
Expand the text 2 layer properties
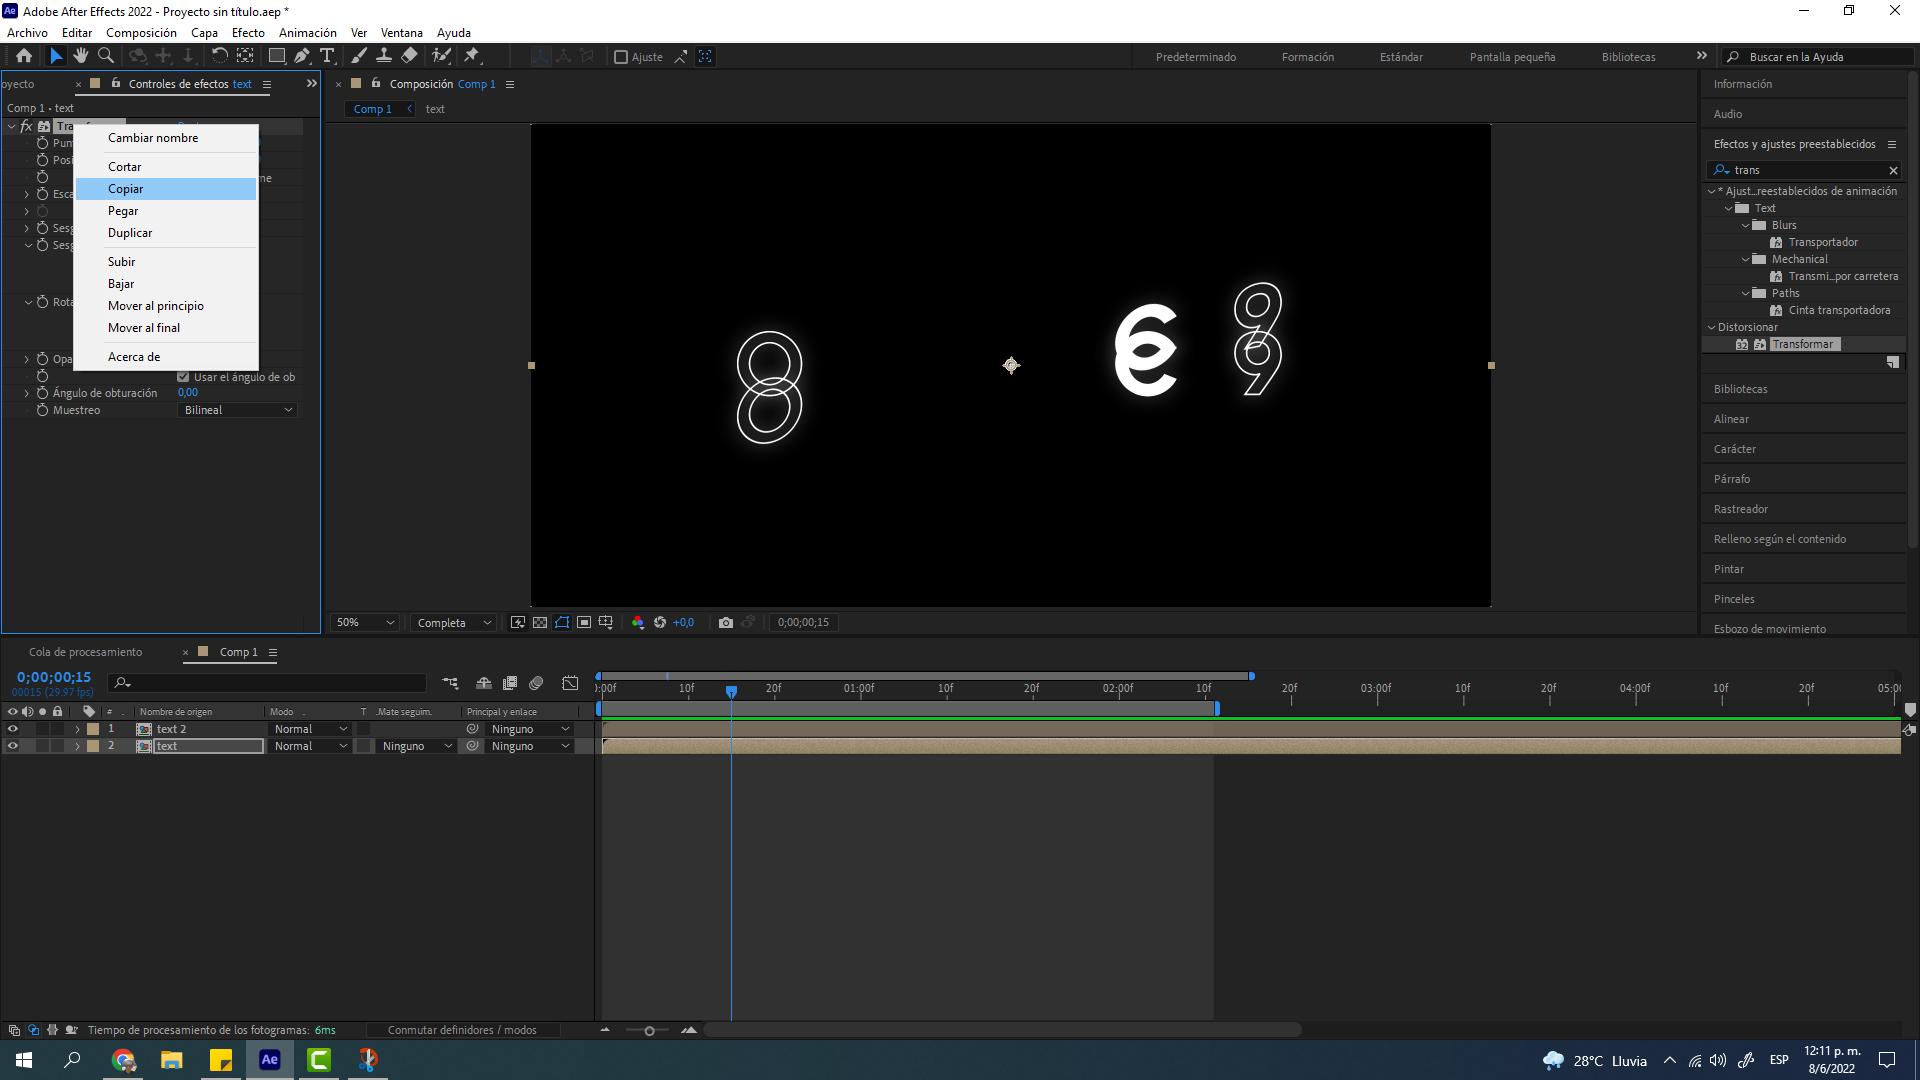[x=78, y=729]
